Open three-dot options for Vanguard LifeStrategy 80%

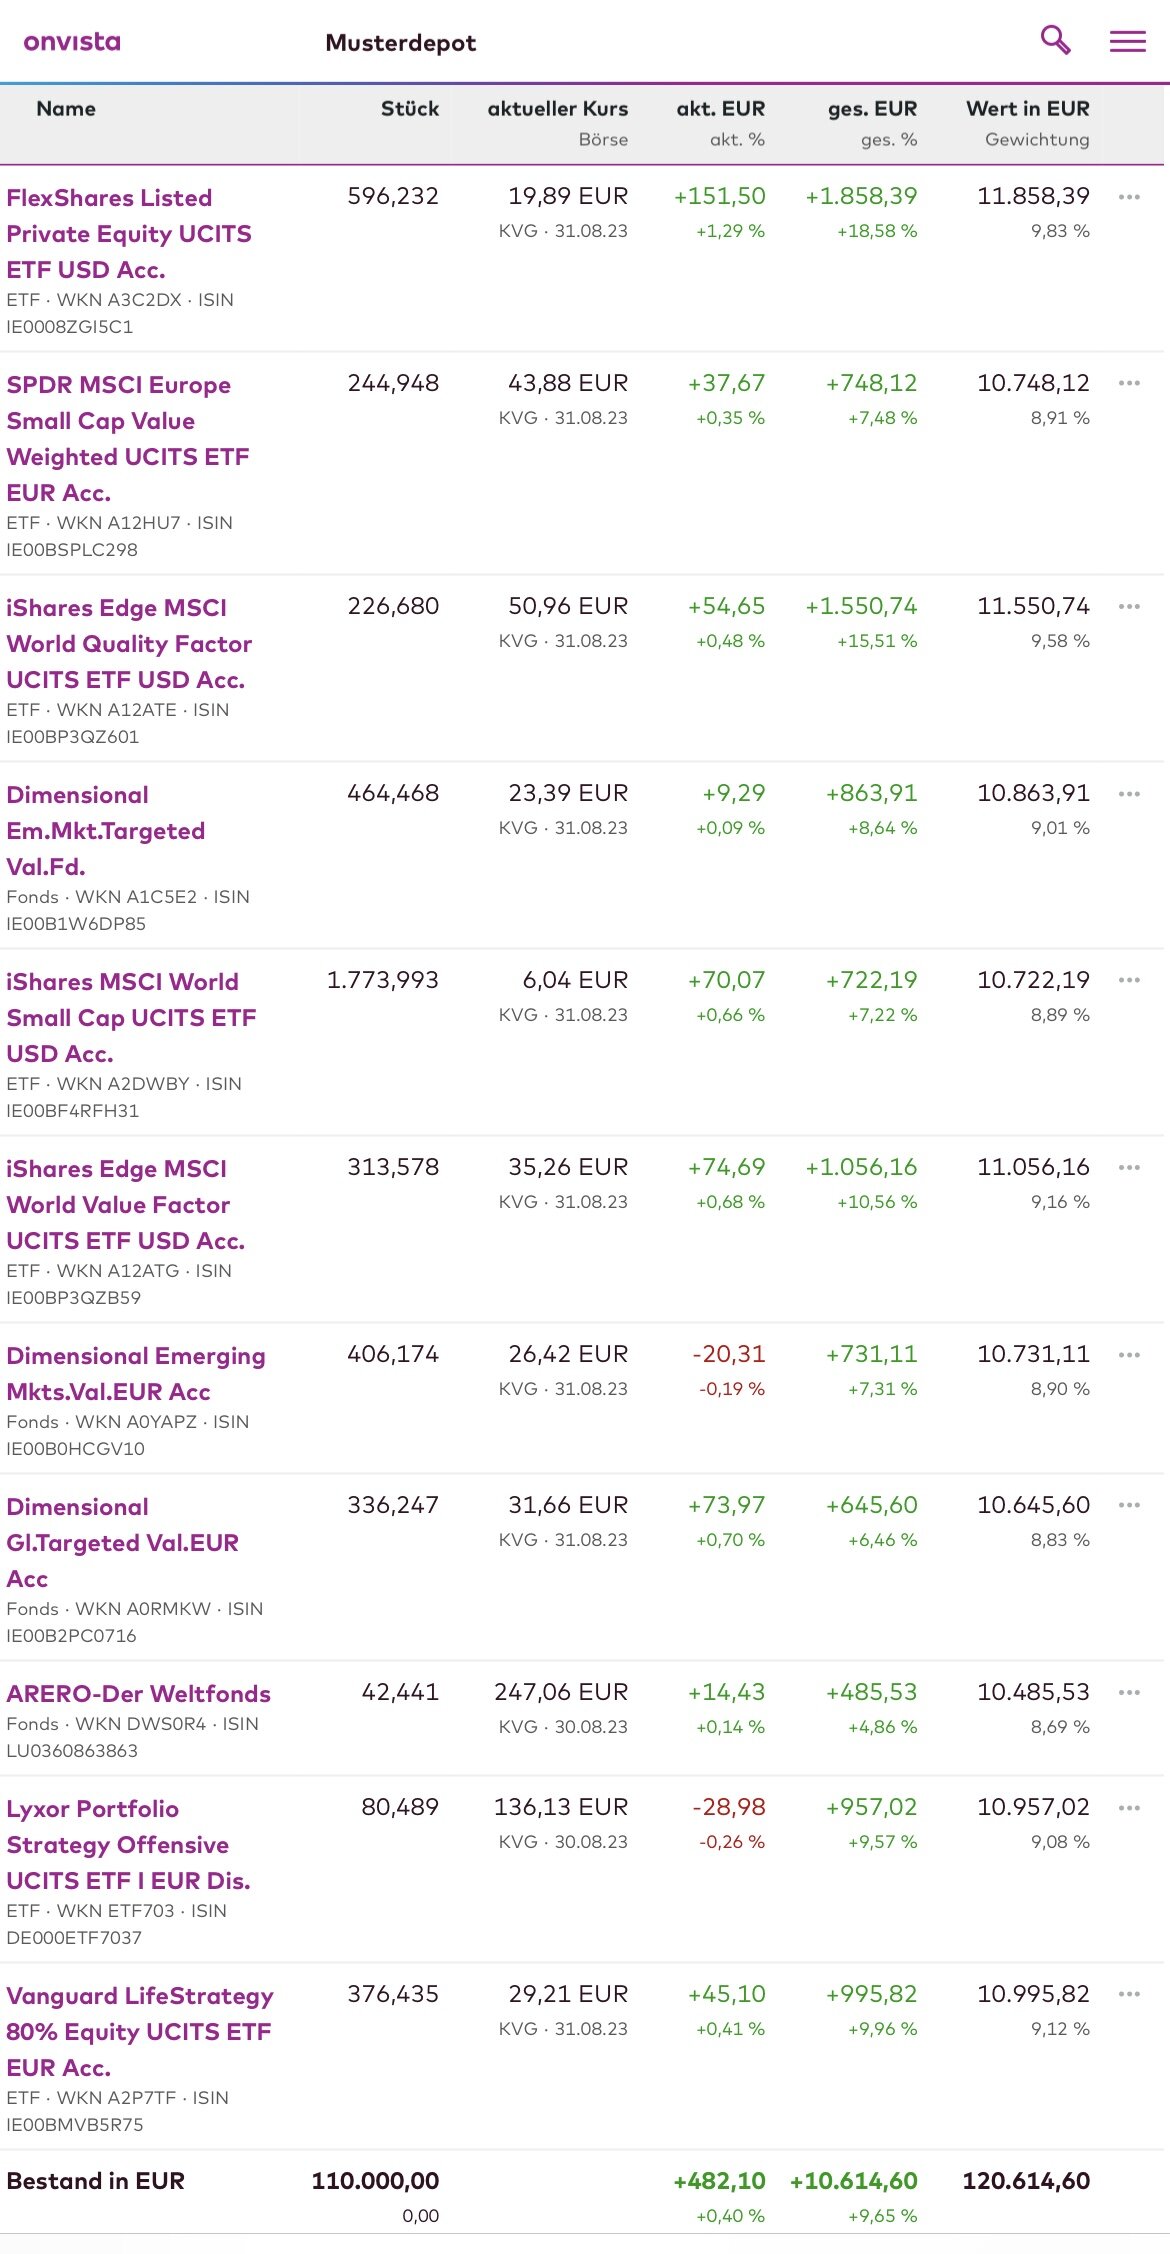(1129, 1995)
